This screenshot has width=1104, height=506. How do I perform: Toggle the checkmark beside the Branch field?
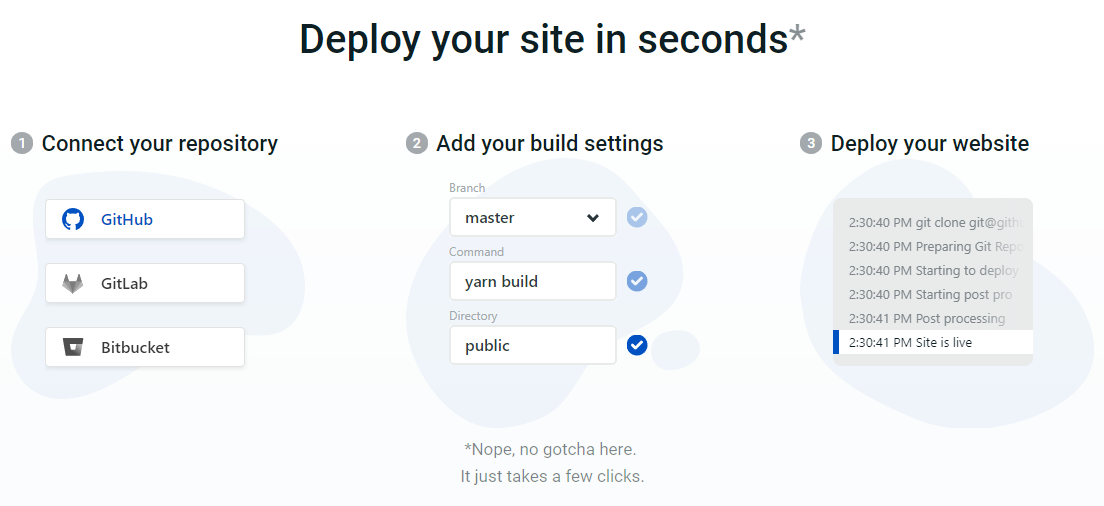[637, 217]
